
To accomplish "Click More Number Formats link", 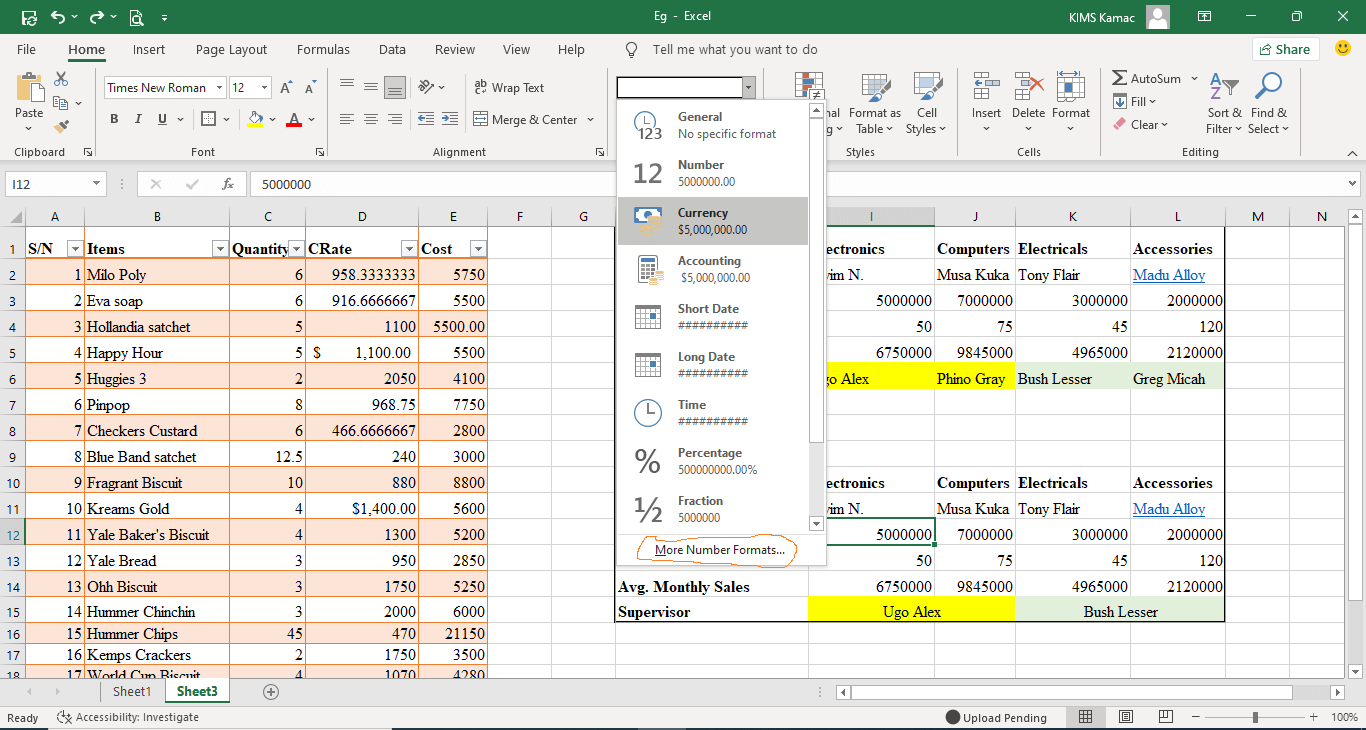I will [718, 551].
